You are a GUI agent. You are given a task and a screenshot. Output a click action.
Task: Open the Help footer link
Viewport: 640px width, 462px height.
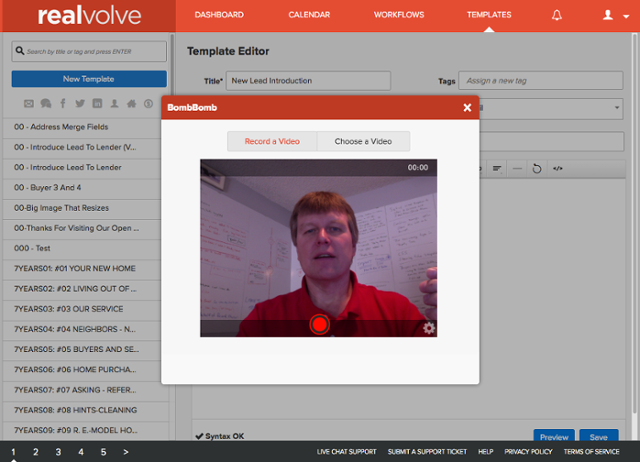coord(486,452)
